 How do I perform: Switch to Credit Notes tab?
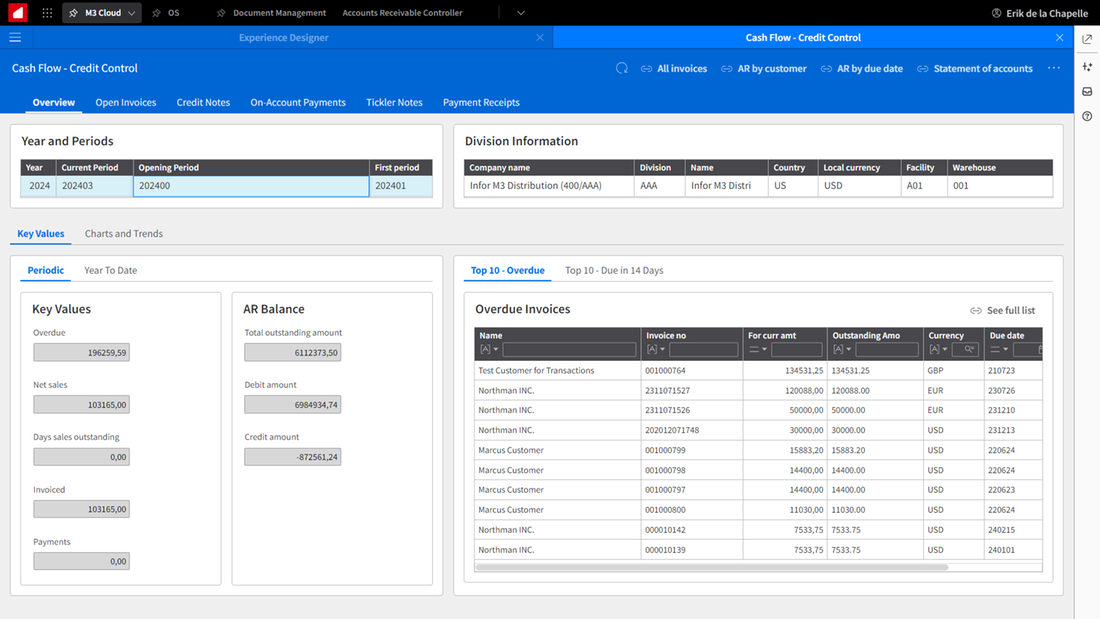[x=203, y=102]
